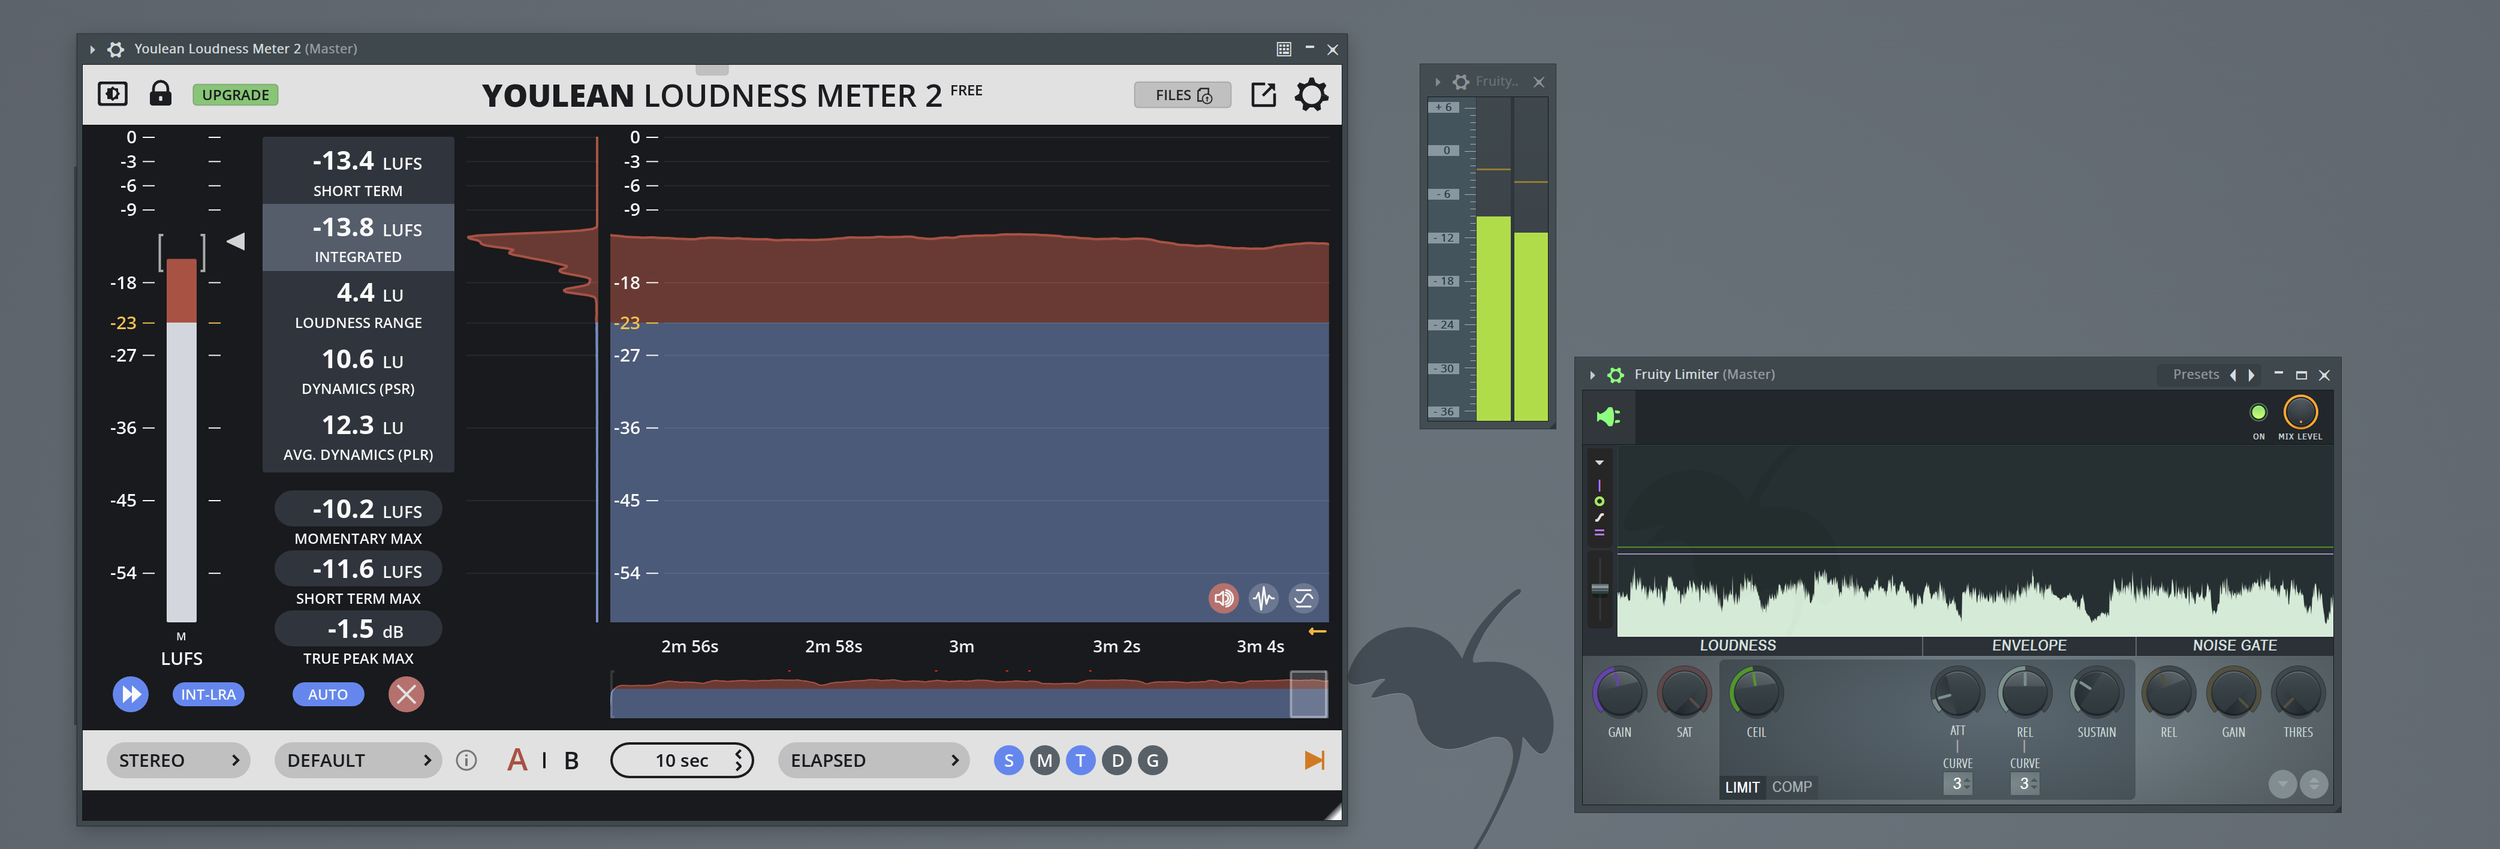Click the ATT curve number stepper
The width and height of the screenshot is (2500, 849).
tap(1958, 784)
